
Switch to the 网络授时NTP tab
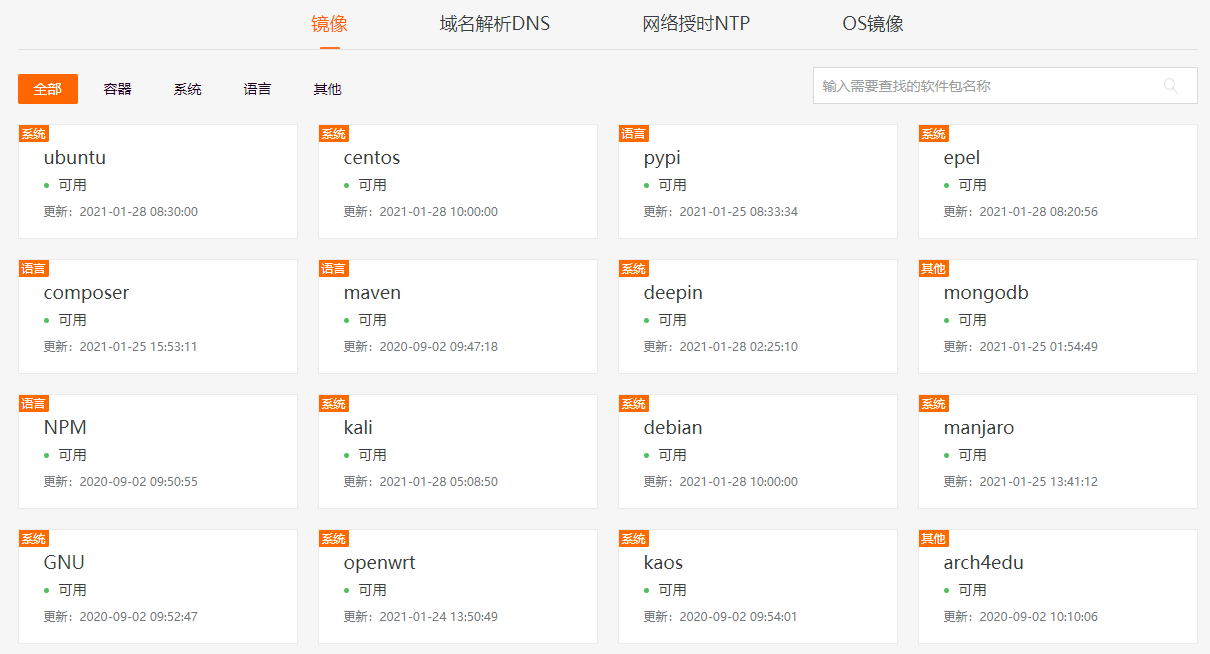[x=696, y=23]
